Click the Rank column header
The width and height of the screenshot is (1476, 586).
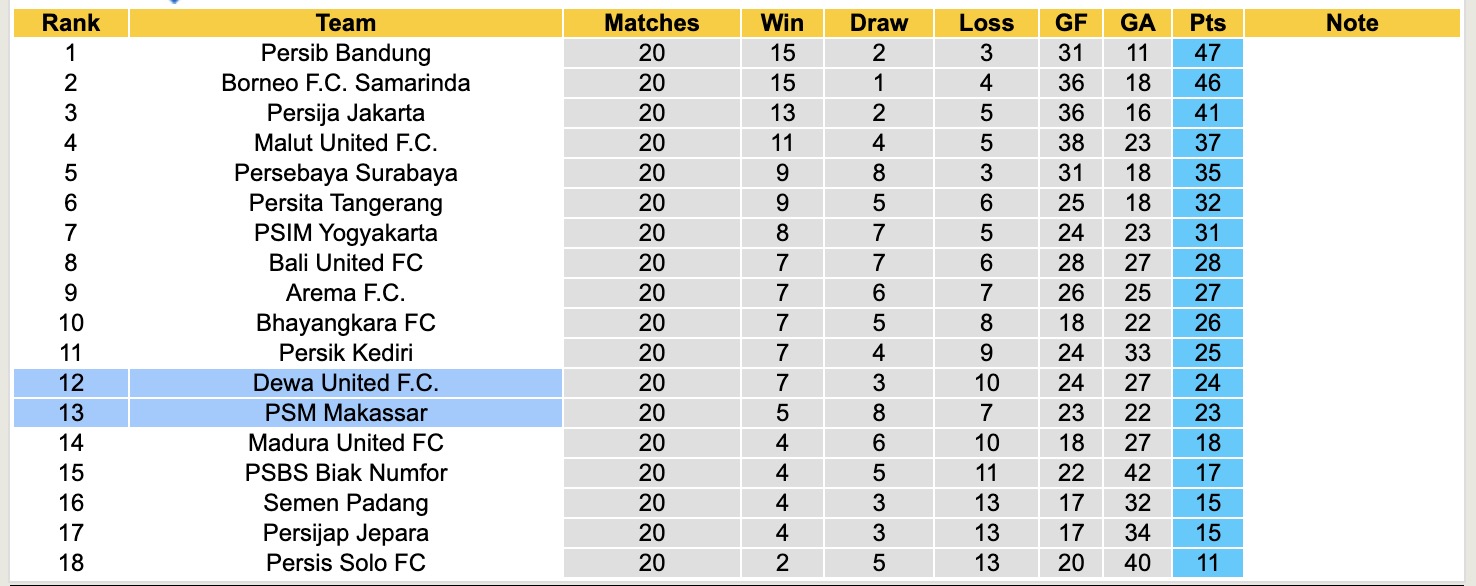(x=71, y=23)
